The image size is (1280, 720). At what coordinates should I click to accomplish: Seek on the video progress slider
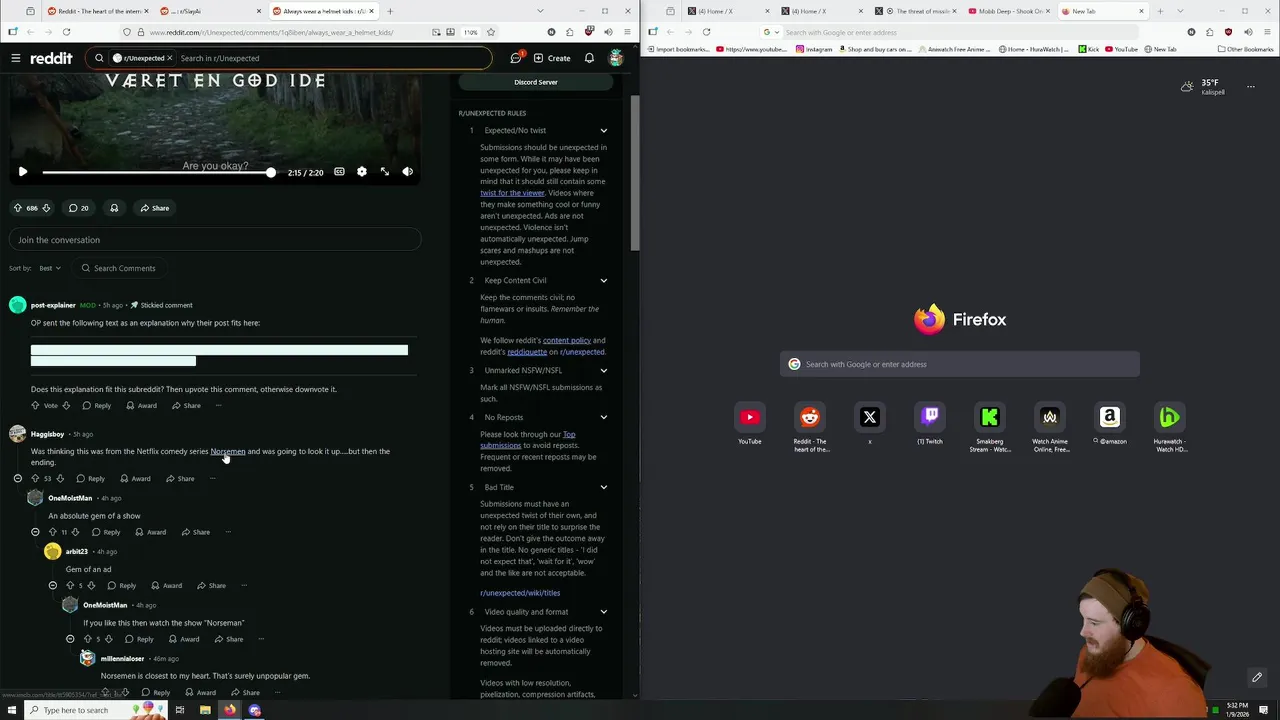(157, 173)
